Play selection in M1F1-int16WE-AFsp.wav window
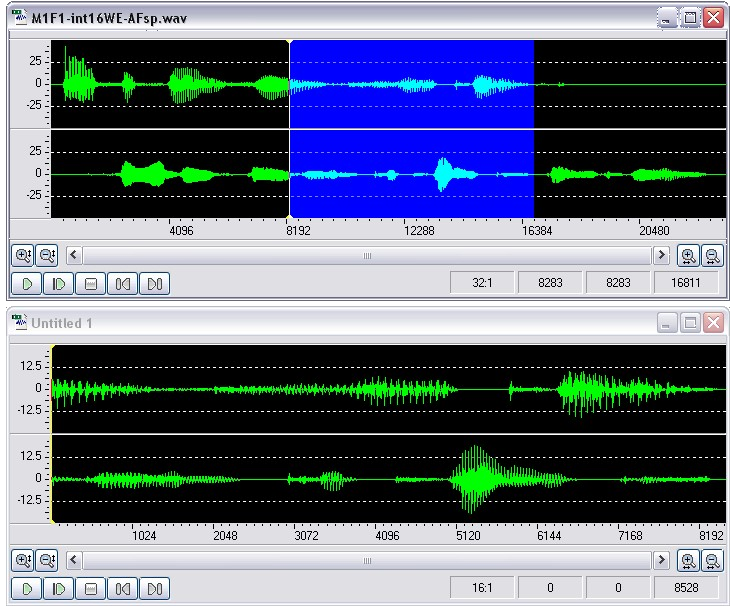This screenshot has height=611, width=736. pyautogui.click(x=58, y=284)
